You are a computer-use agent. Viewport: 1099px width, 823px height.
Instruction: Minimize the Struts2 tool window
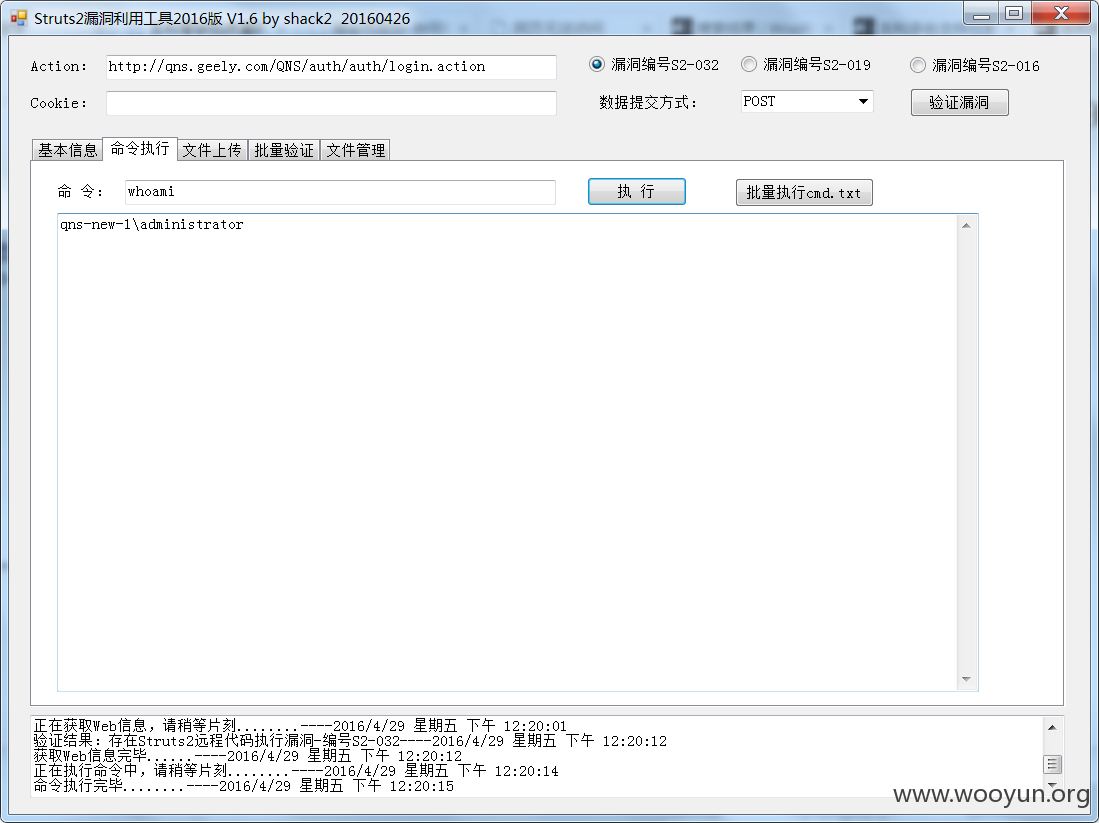click(981, 13)
